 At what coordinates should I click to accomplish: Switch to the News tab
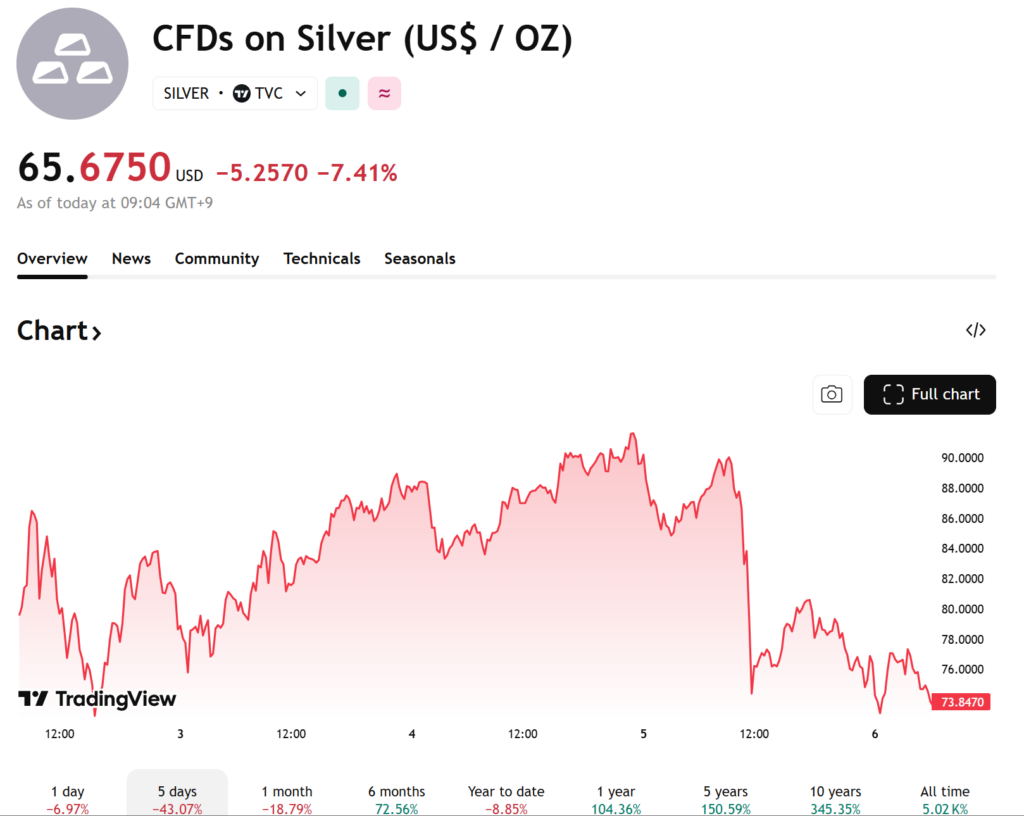(131, 258)
